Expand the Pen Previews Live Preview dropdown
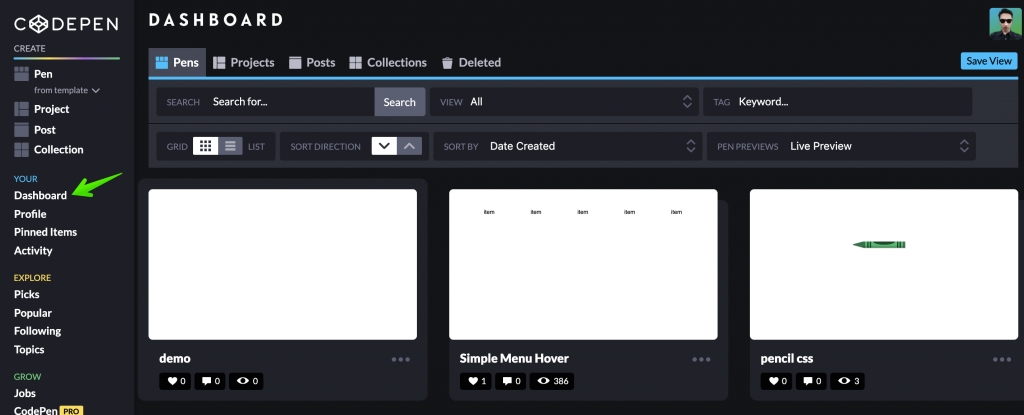Screen dimensions: 1024x415 click(x=840, y=146)
